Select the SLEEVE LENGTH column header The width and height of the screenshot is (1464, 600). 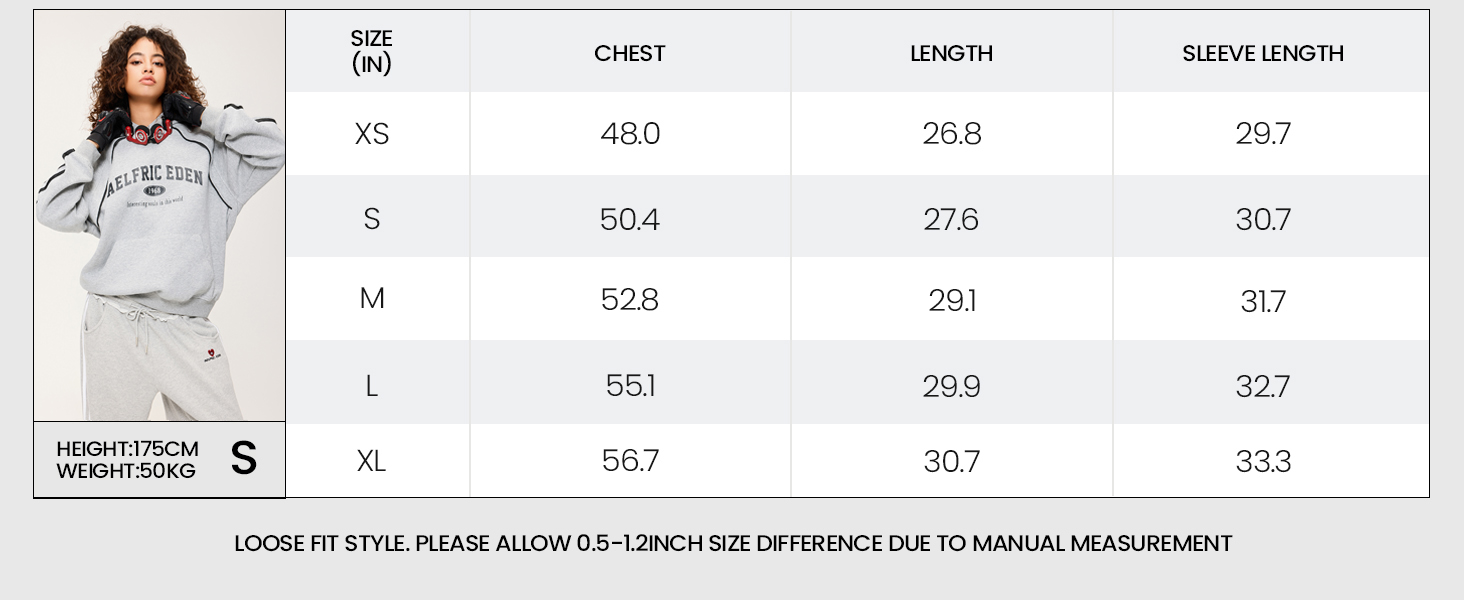(x=1263, y=53)
